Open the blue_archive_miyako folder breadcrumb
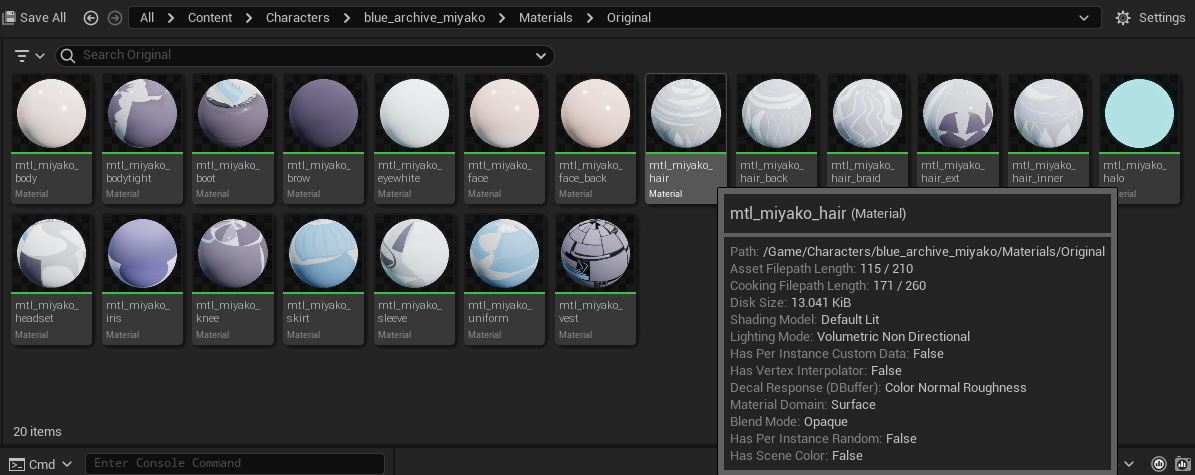This screenshot has height=475, width=1195. click(424, 18)
